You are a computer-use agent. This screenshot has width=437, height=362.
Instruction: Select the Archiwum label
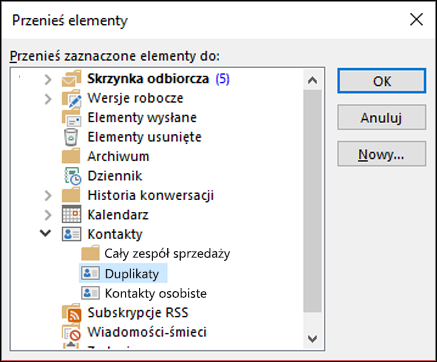[118, 156]
